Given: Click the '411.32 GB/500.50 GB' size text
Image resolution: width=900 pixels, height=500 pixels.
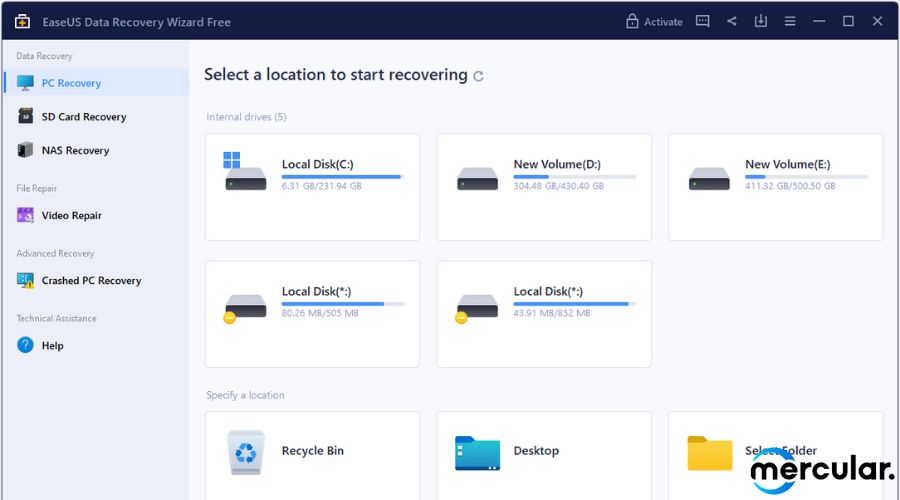Looking at the screenshot, I should [790, 186].
